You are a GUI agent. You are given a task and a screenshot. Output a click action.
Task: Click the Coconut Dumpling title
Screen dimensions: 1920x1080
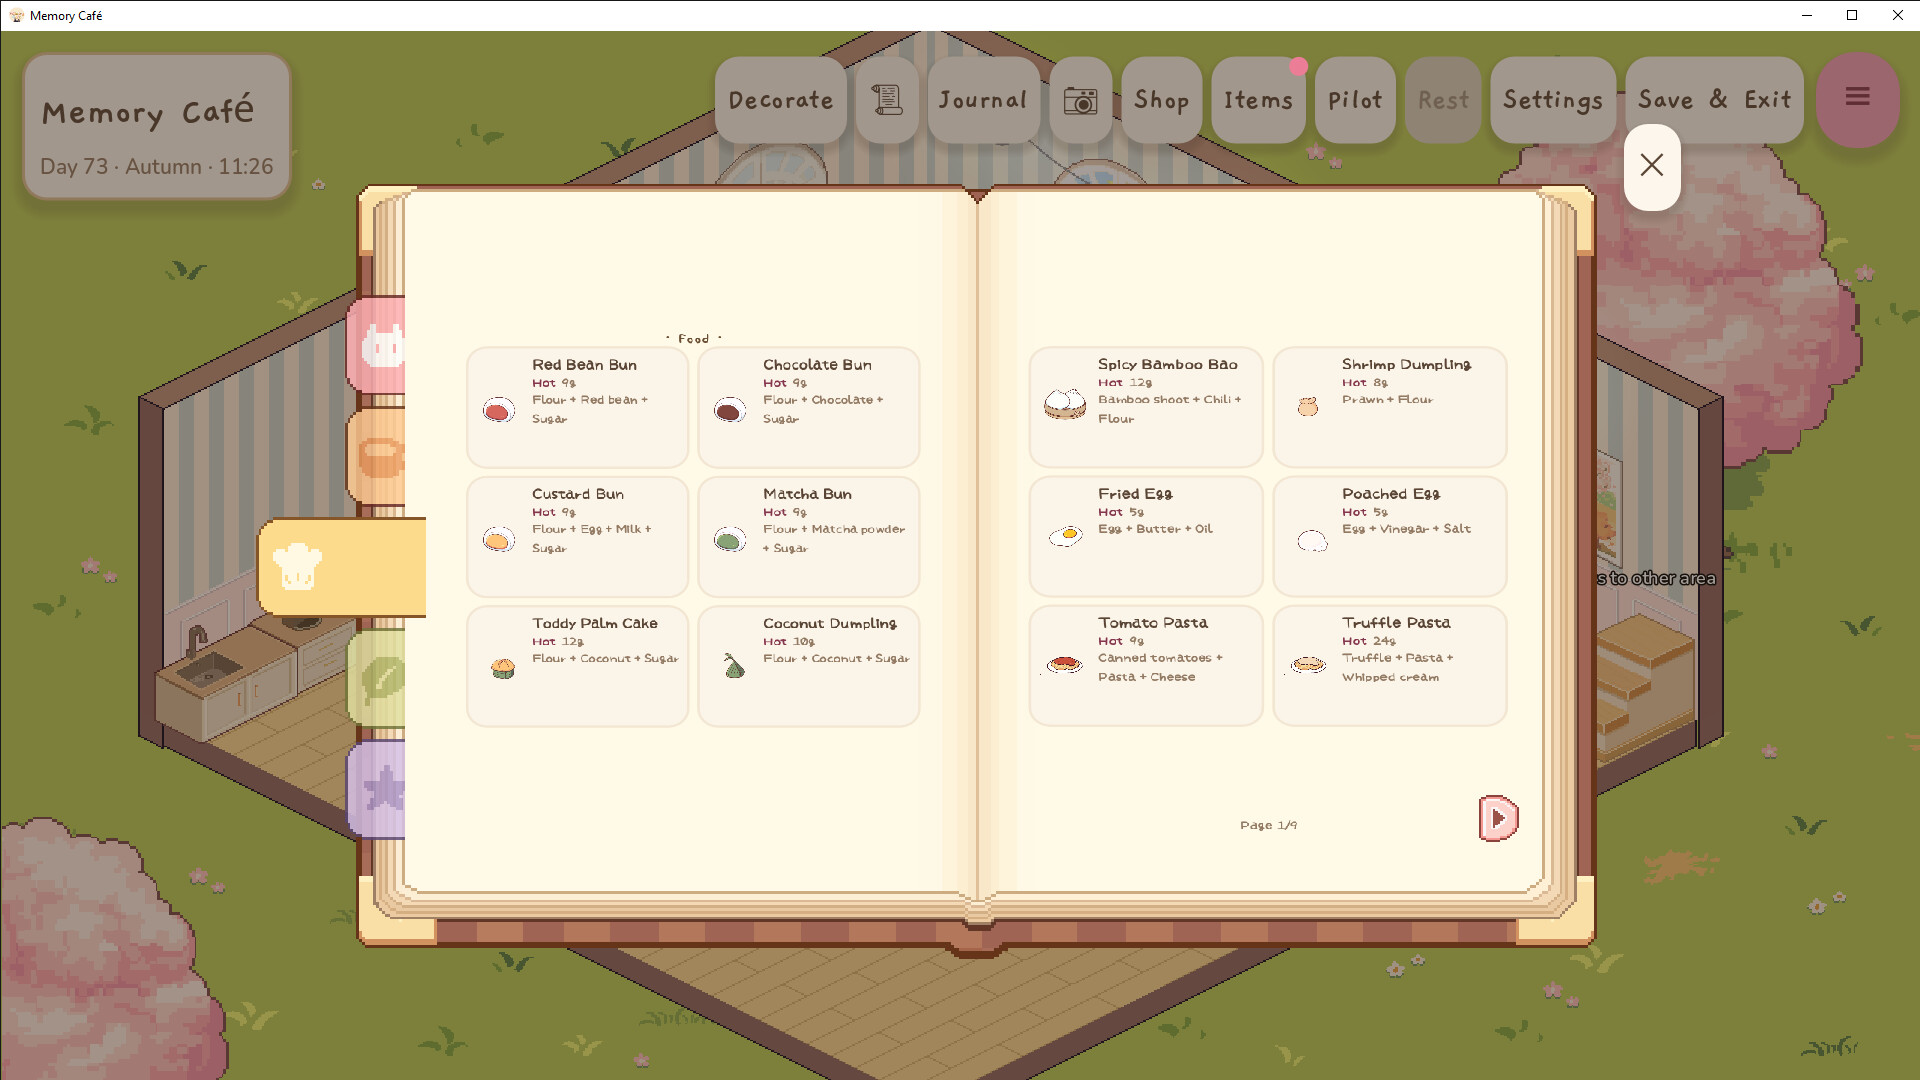(x=830, y=623)
